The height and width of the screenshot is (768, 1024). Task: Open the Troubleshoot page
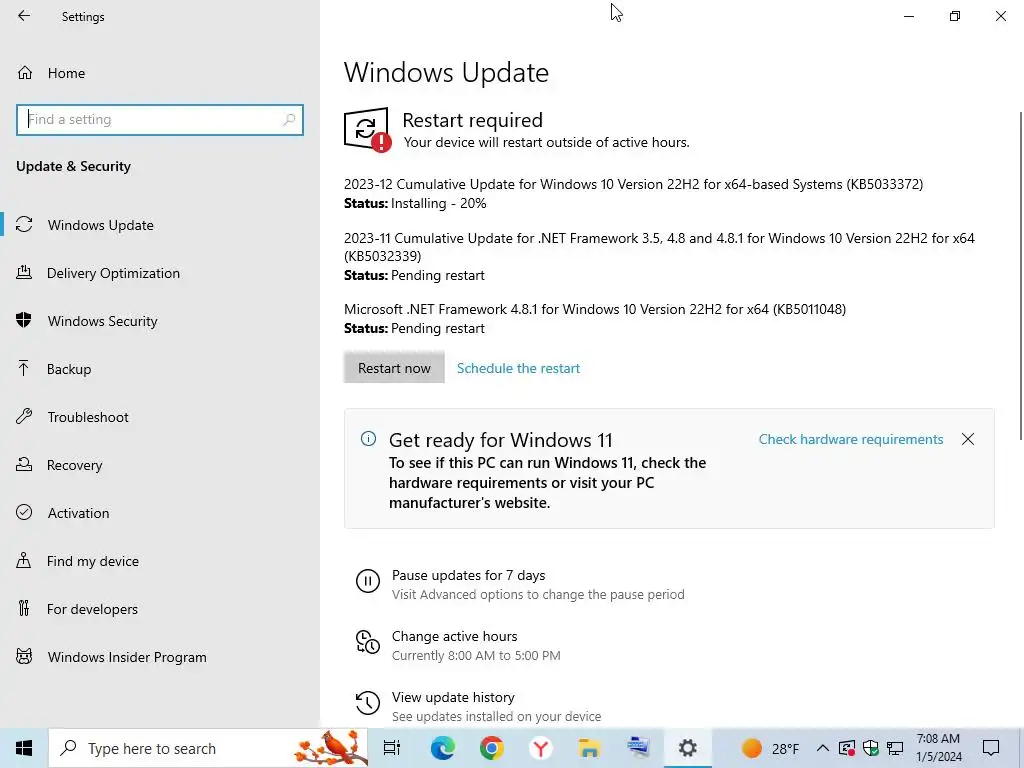coord(88,417)
